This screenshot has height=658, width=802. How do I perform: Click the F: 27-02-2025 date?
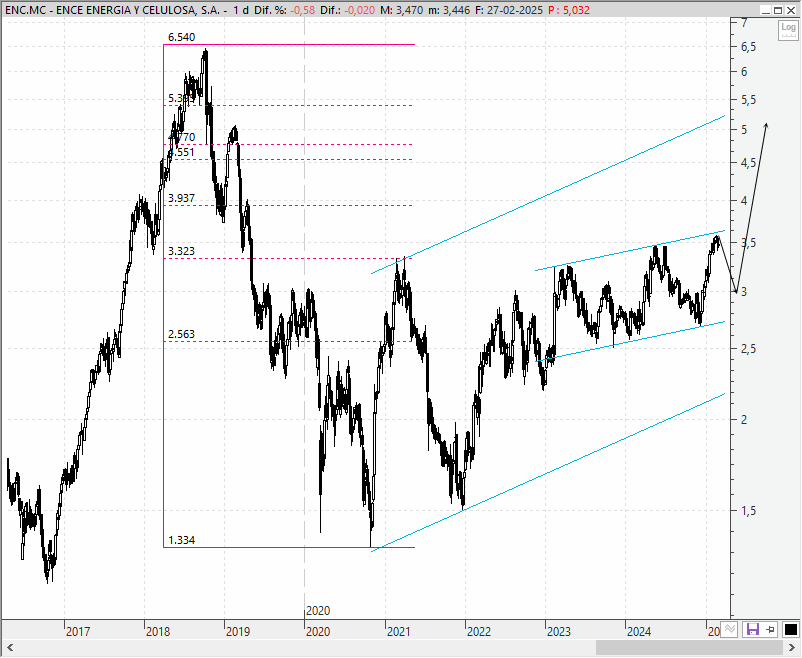click(x=508, y=10)
